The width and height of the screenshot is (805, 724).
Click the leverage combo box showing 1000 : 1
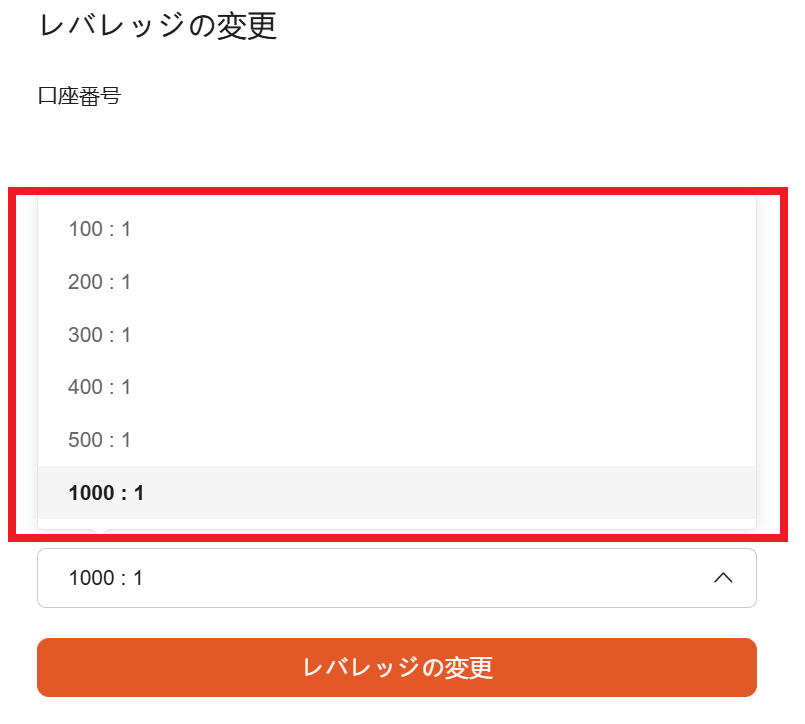pyautogui.click(x=396, y=578)
